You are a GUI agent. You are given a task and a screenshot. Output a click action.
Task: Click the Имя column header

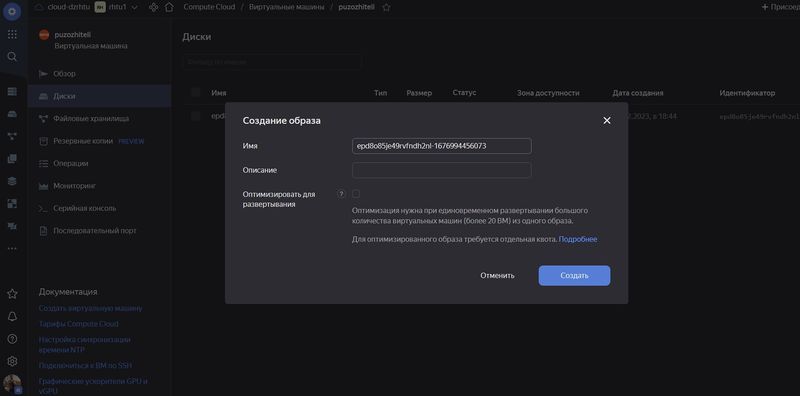point(219,93)
